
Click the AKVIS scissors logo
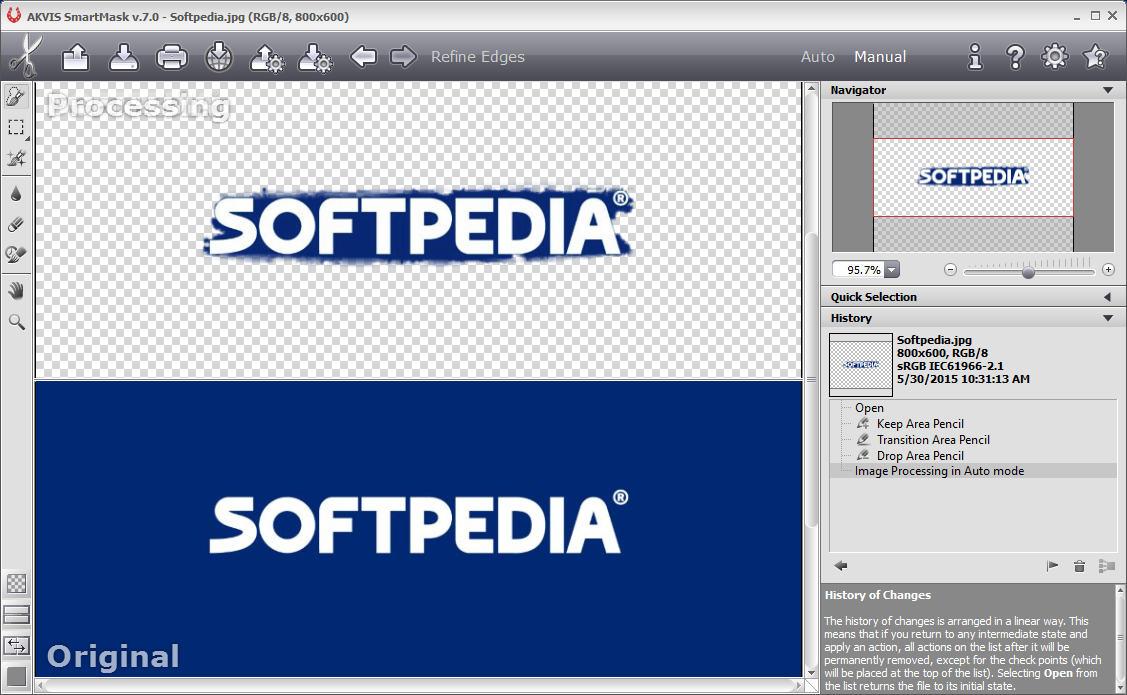[26, 56]
